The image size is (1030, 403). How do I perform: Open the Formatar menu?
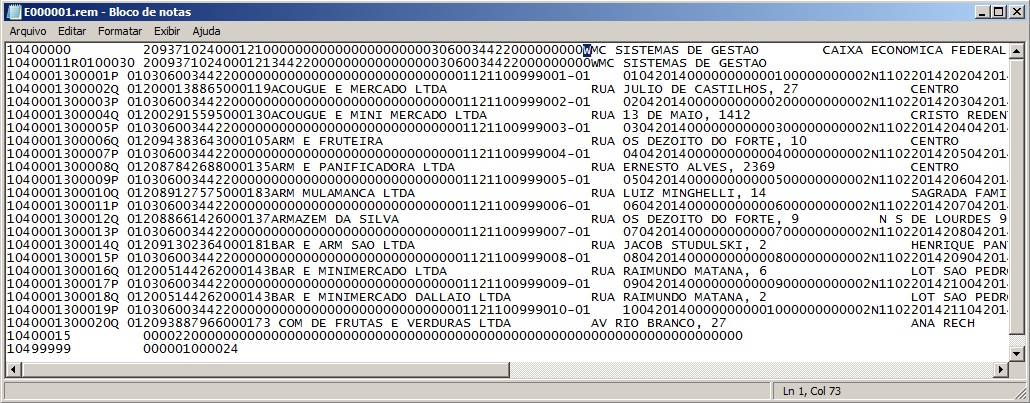tap(119, 31)
